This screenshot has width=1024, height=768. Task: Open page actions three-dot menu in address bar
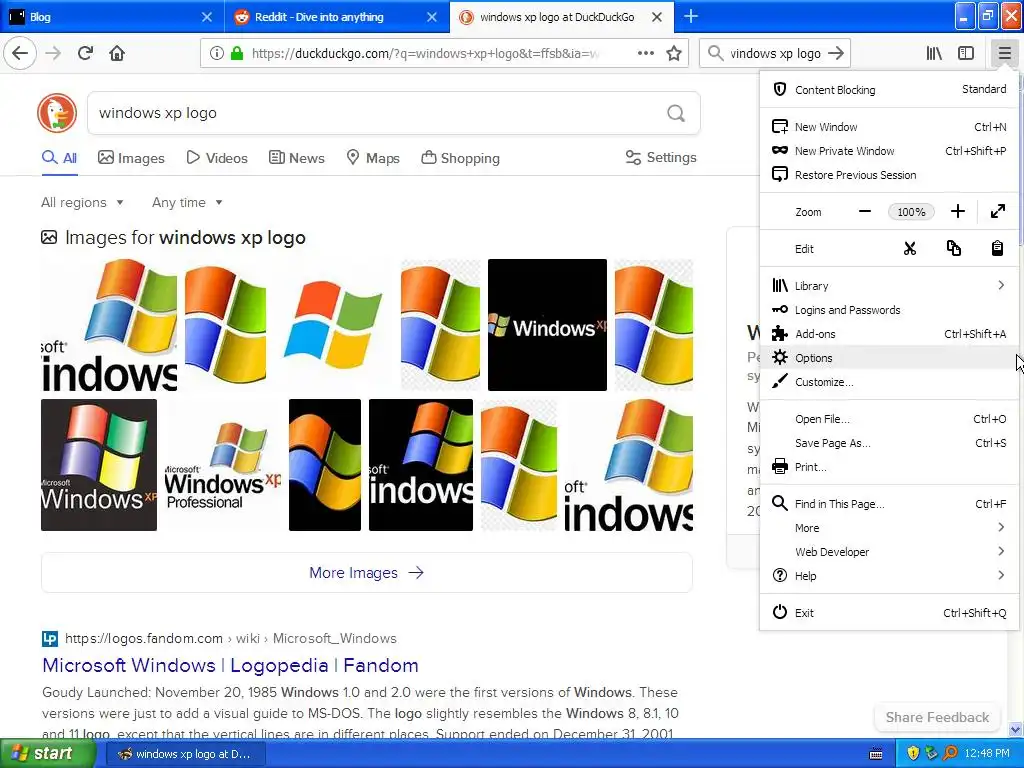tap(645, 54)
